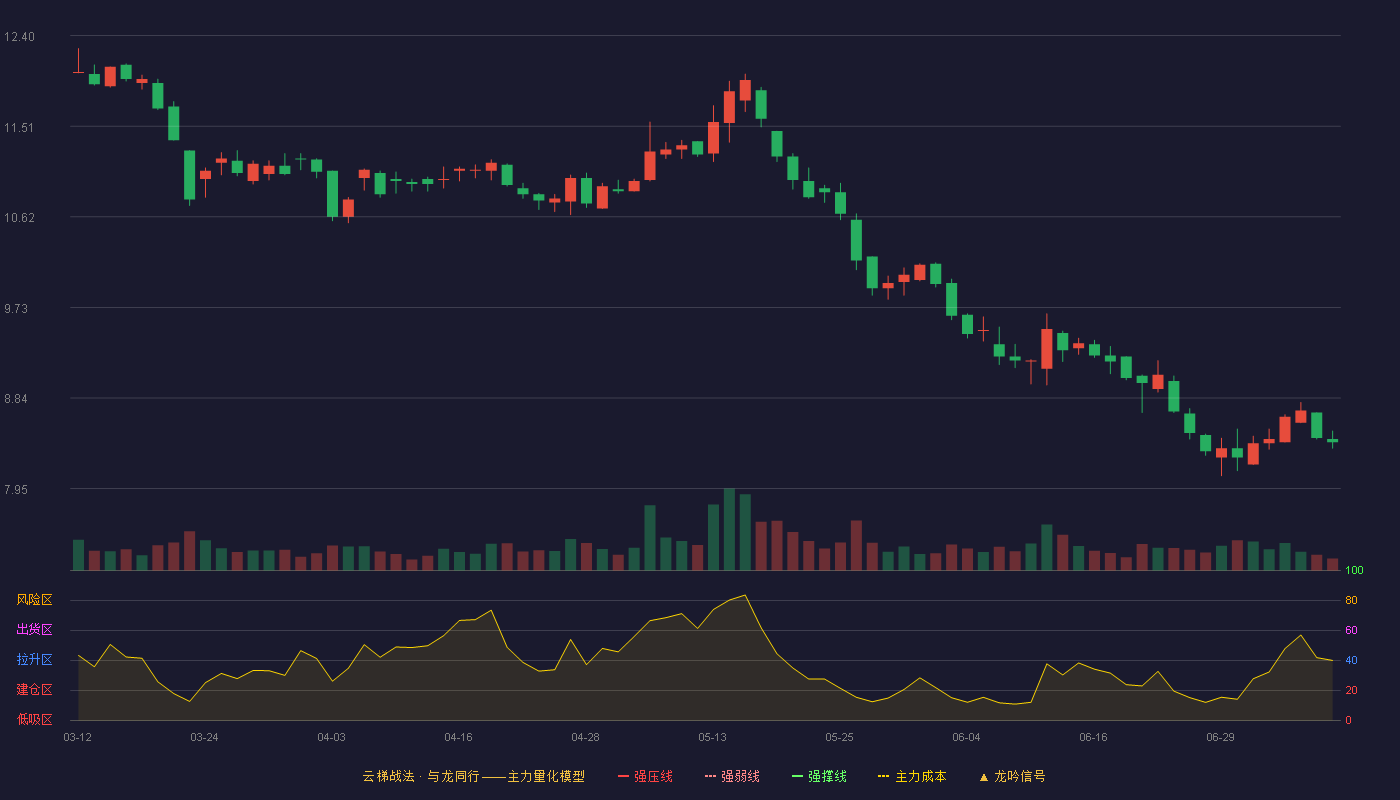Click the 龙吟信号 triangle legend icon
1400x800 pixels.
[x=984, y=777]
